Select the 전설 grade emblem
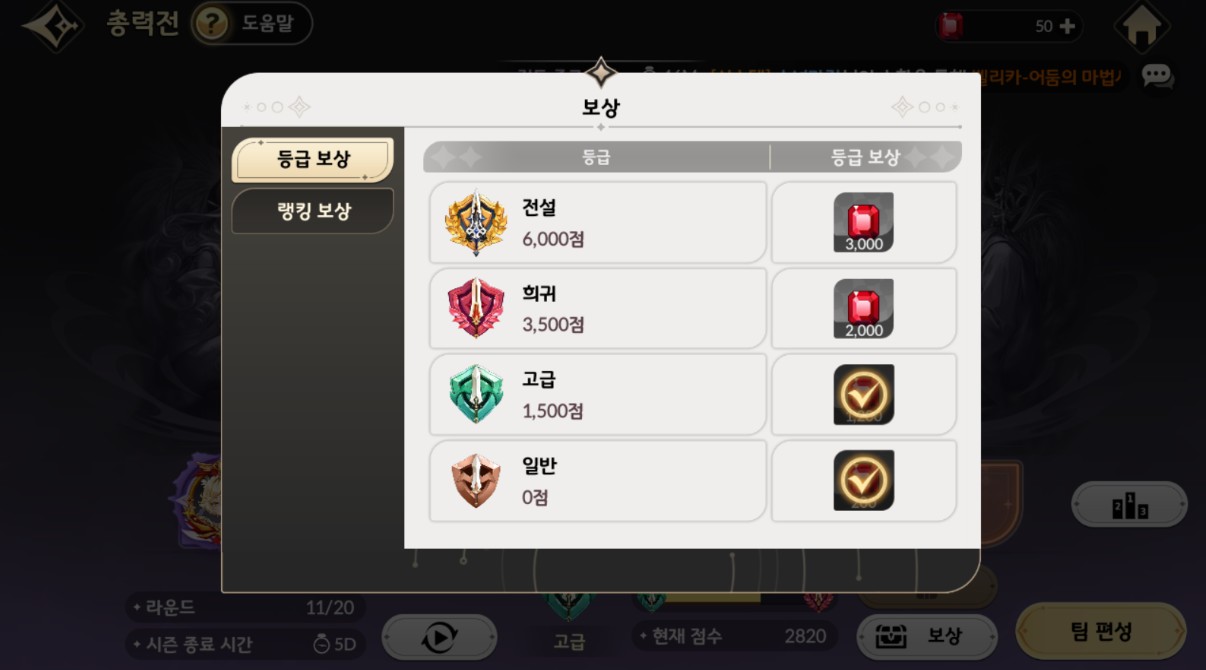The image size is (1206, 670). (x=475, y=222)
